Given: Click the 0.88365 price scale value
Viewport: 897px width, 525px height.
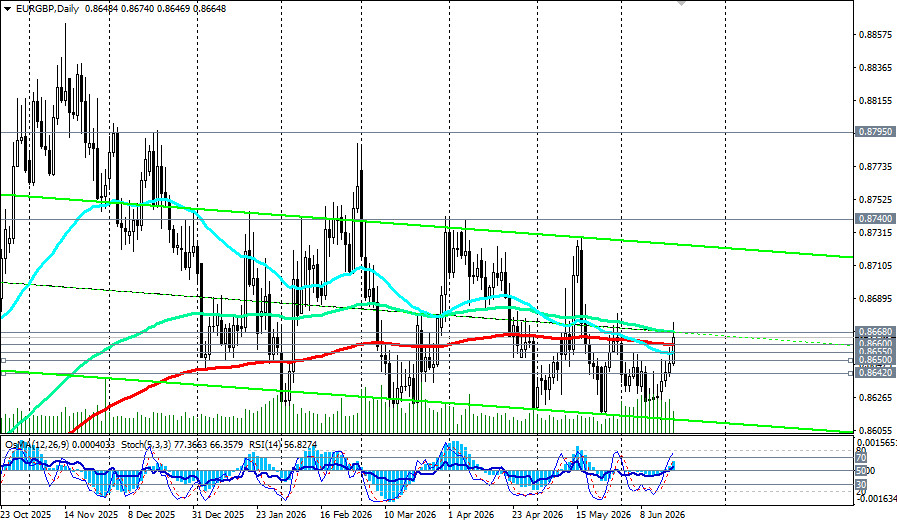Looking at the screenshot, I should tap(875, 67).
